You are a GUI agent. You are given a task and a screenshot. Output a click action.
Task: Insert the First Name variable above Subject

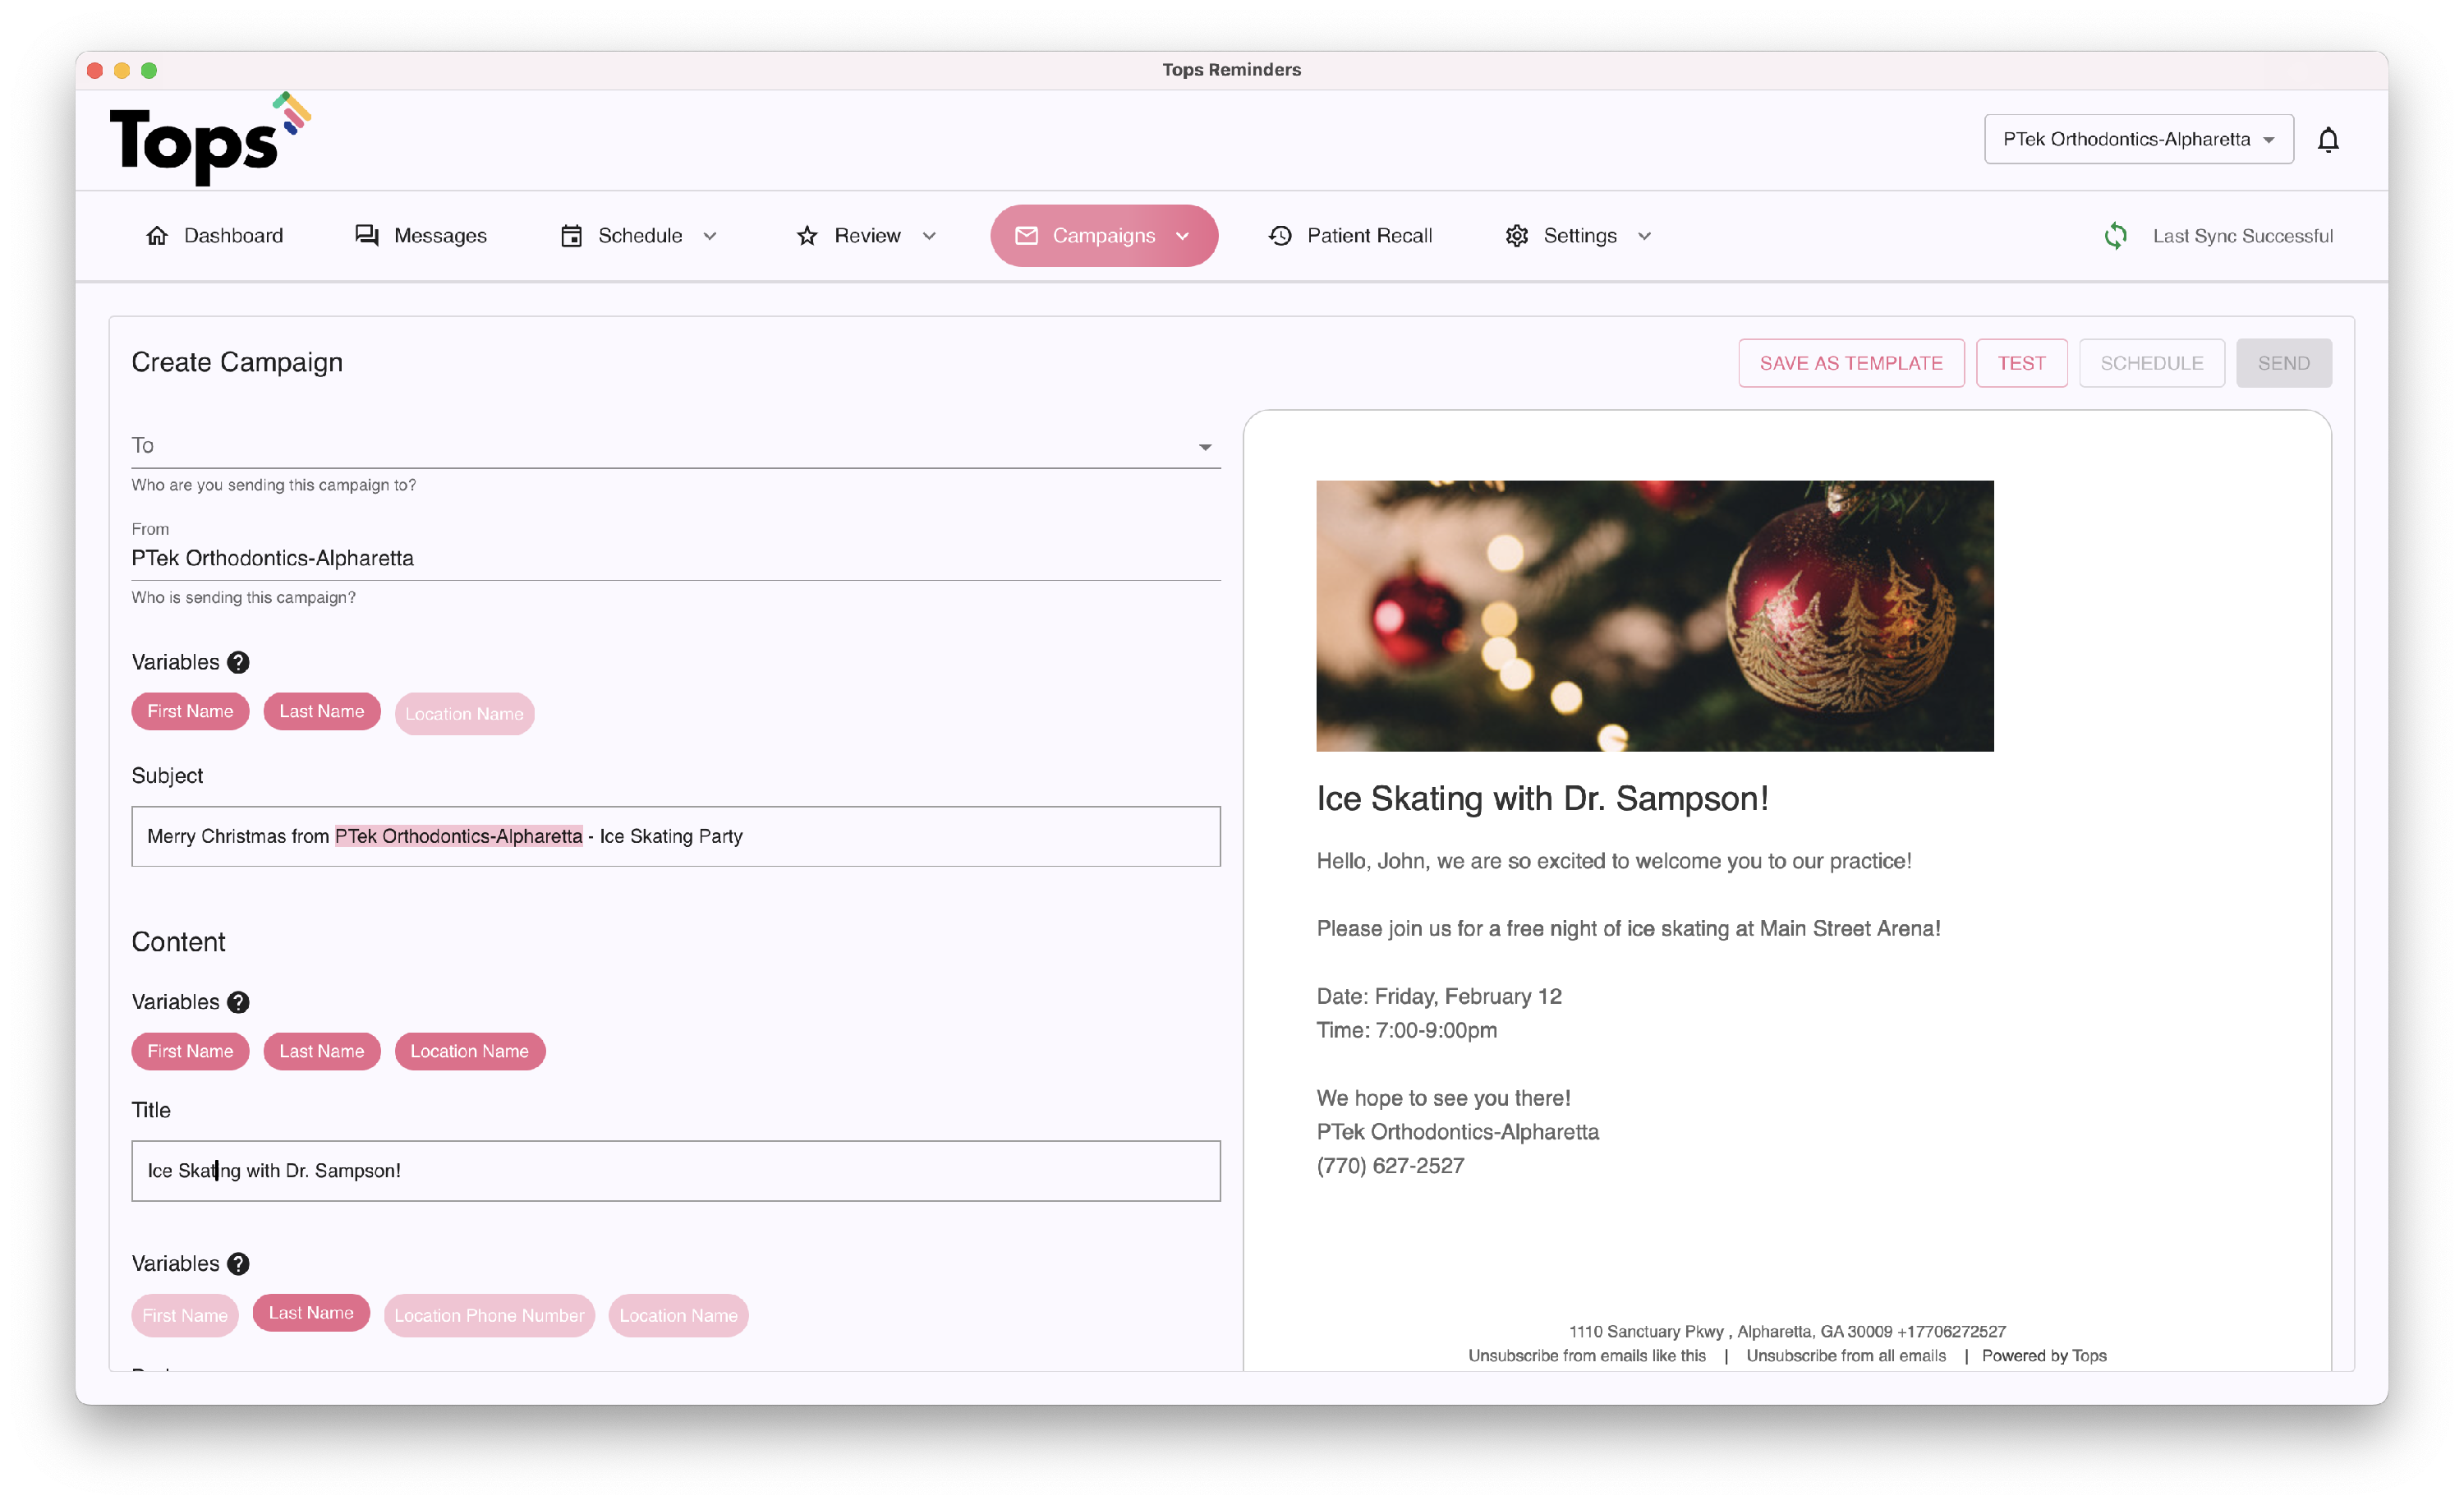[x=190, y=711]
